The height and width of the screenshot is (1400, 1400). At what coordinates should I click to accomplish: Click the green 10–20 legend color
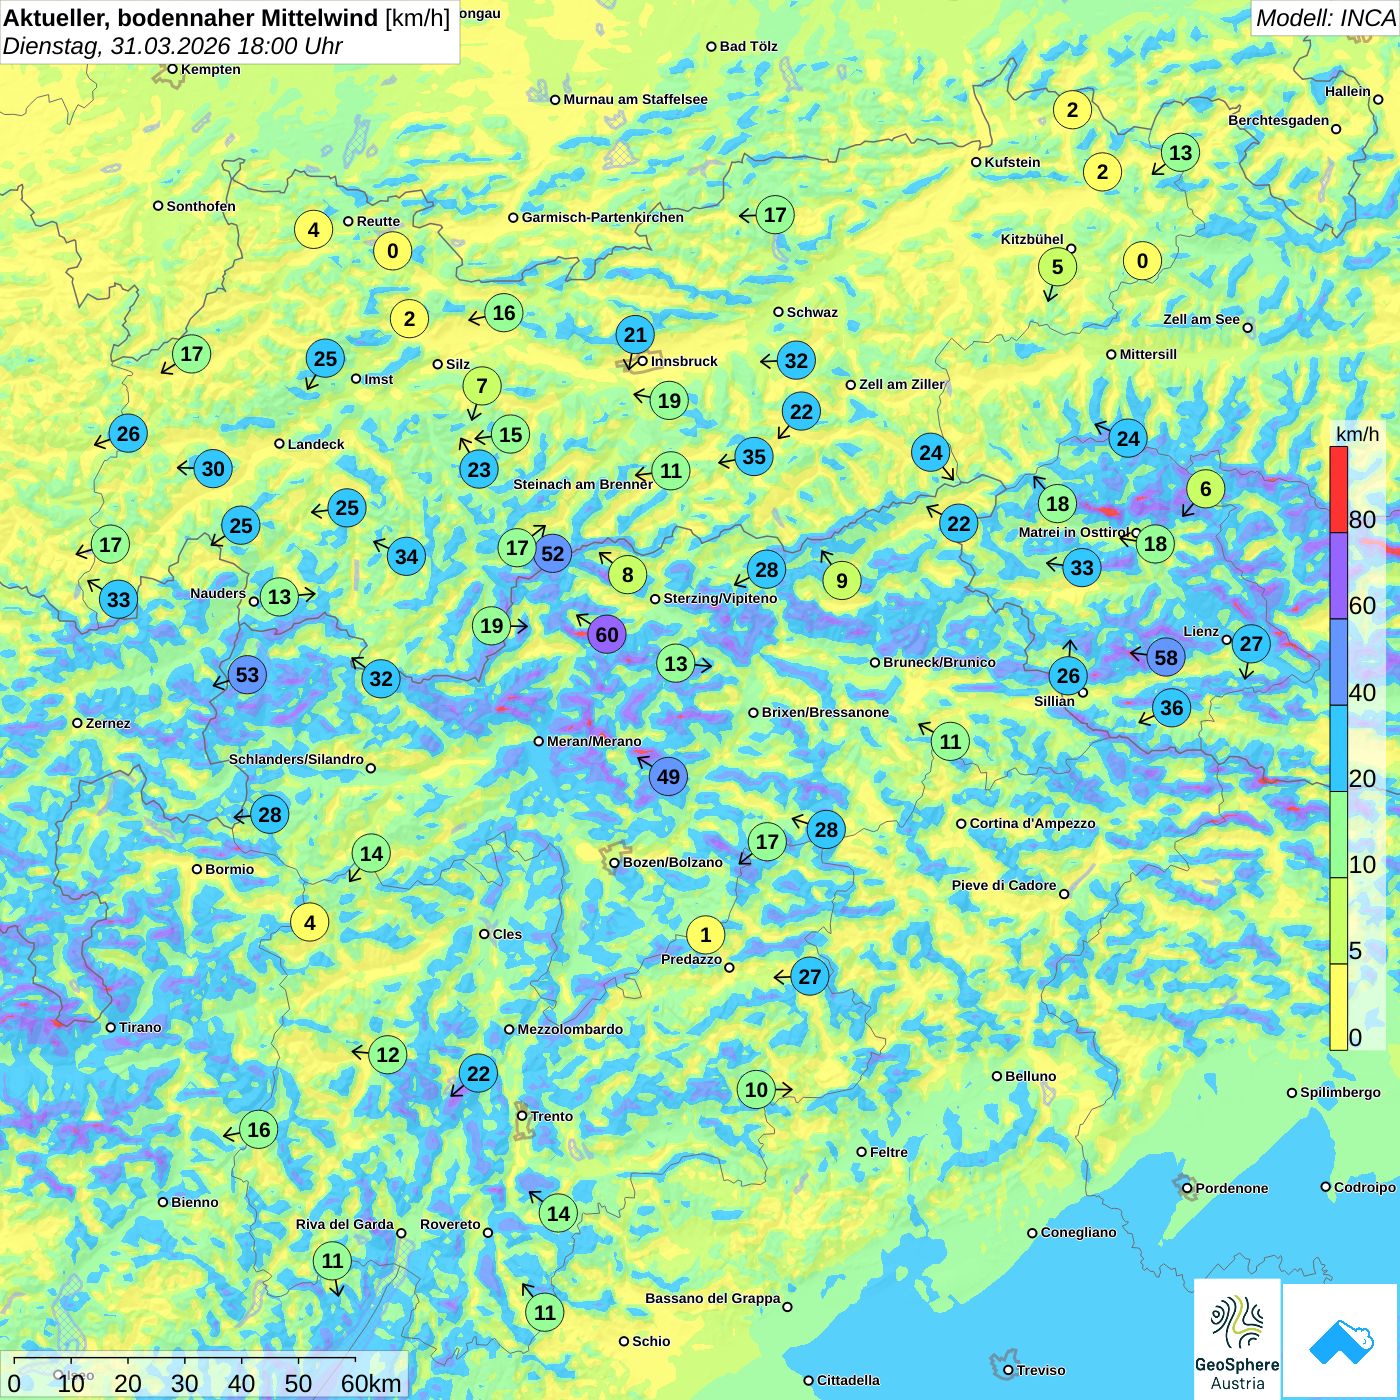coord(1338,834)
